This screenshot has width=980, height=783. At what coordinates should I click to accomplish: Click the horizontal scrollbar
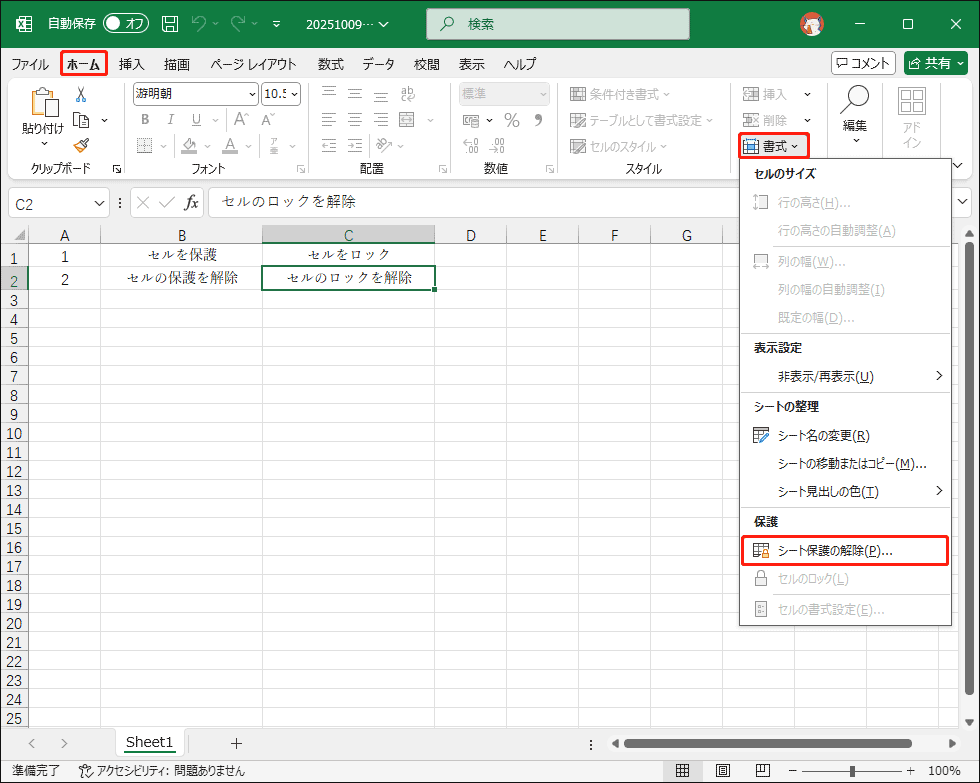[768, 744]
